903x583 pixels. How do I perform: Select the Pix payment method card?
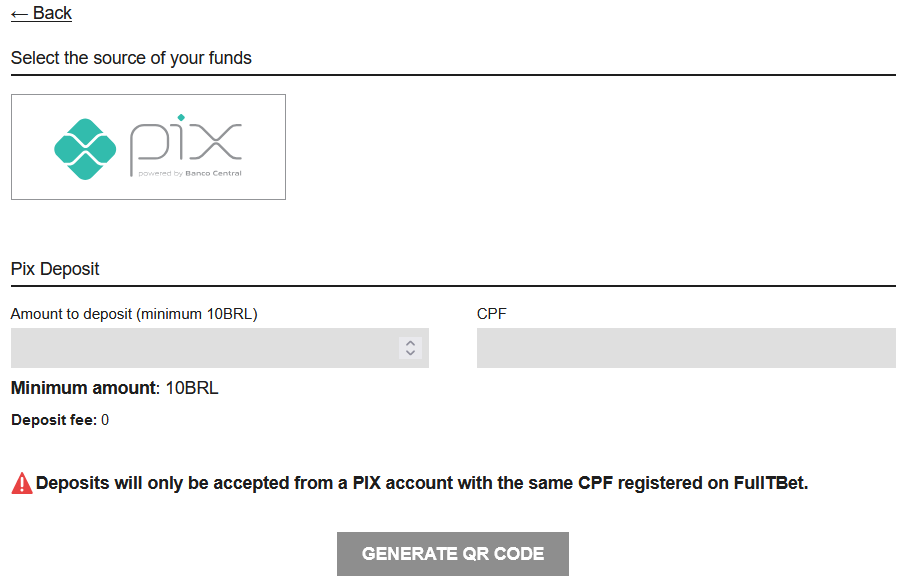pos(148,147)
